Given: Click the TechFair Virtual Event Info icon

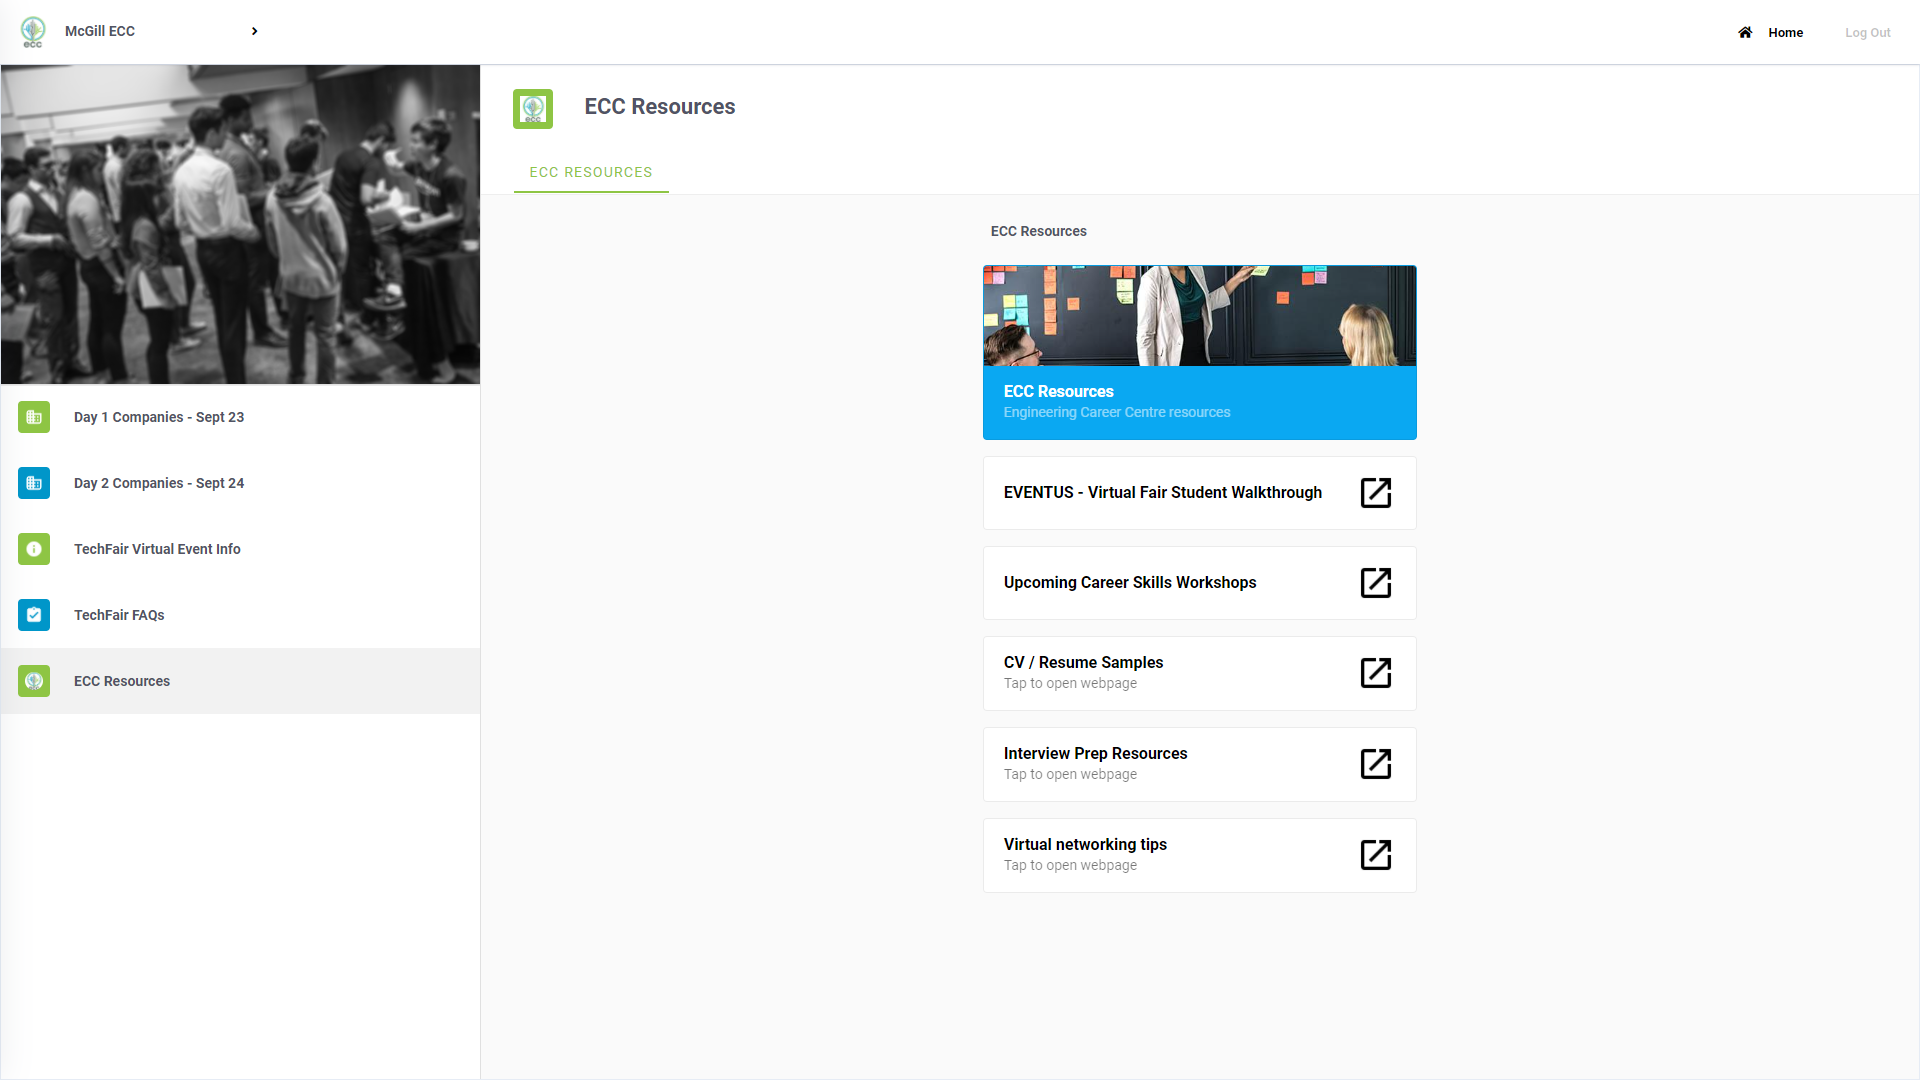Looking at the screenshot, I should (33, 549).
